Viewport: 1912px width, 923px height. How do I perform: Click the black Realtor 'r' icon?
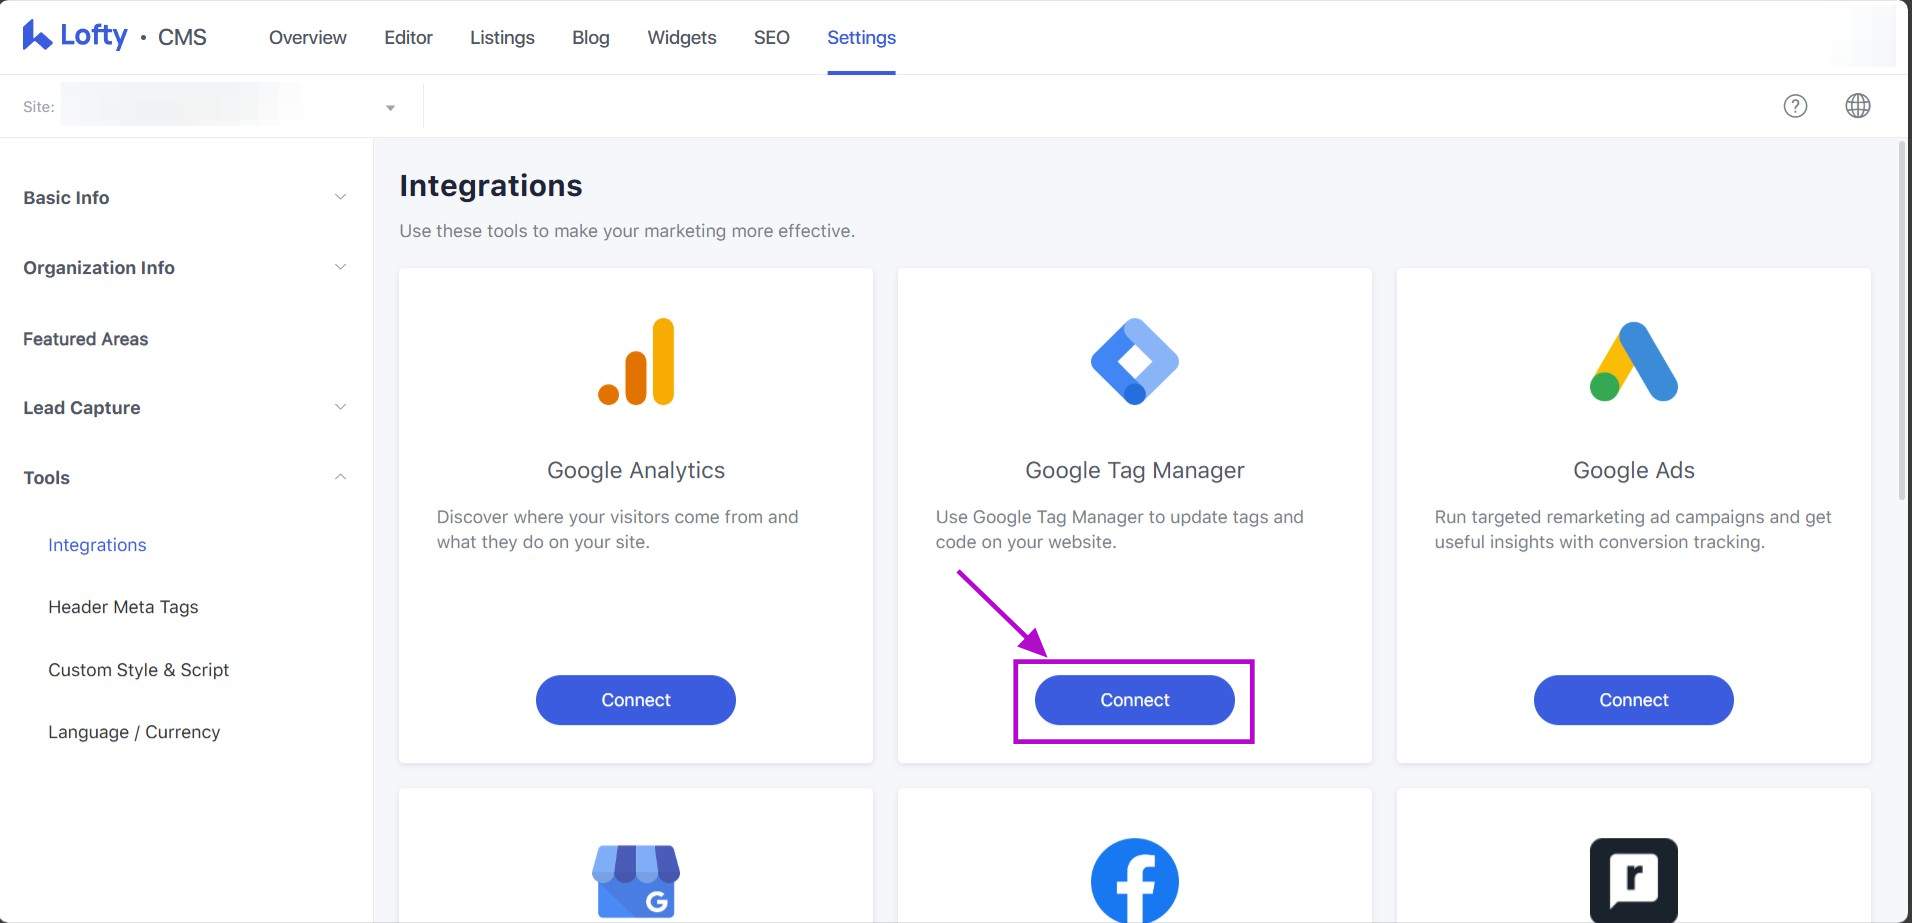(1633, 880)
